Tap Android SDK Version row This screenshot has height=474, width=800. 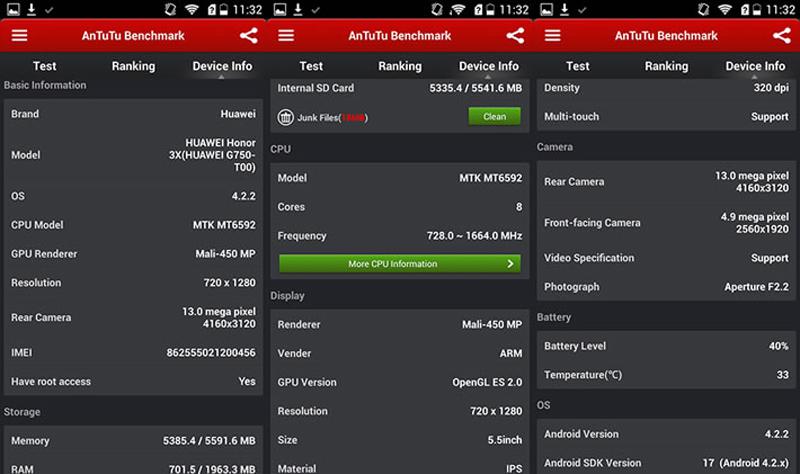[666, 463]
